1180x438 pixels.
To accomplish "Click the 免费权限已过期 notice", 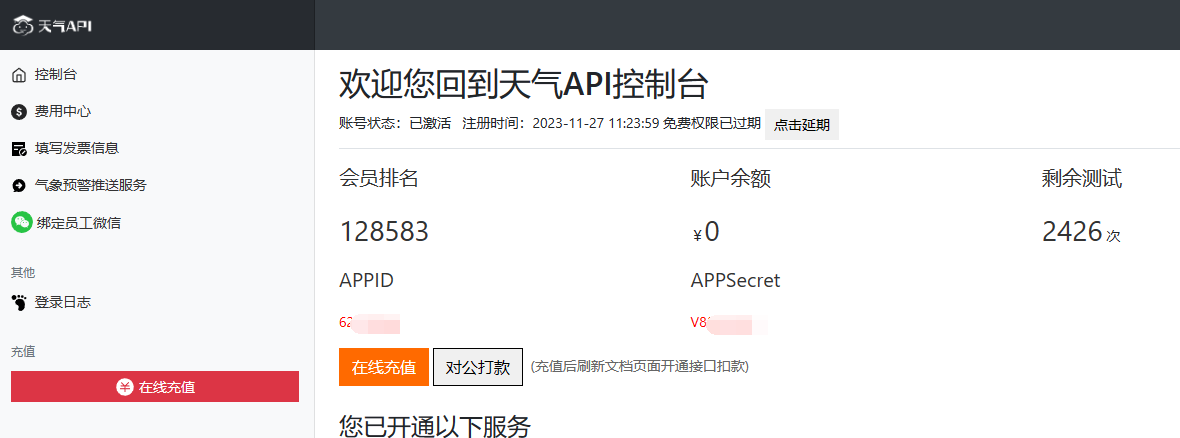I will click(x=712, y=124).
